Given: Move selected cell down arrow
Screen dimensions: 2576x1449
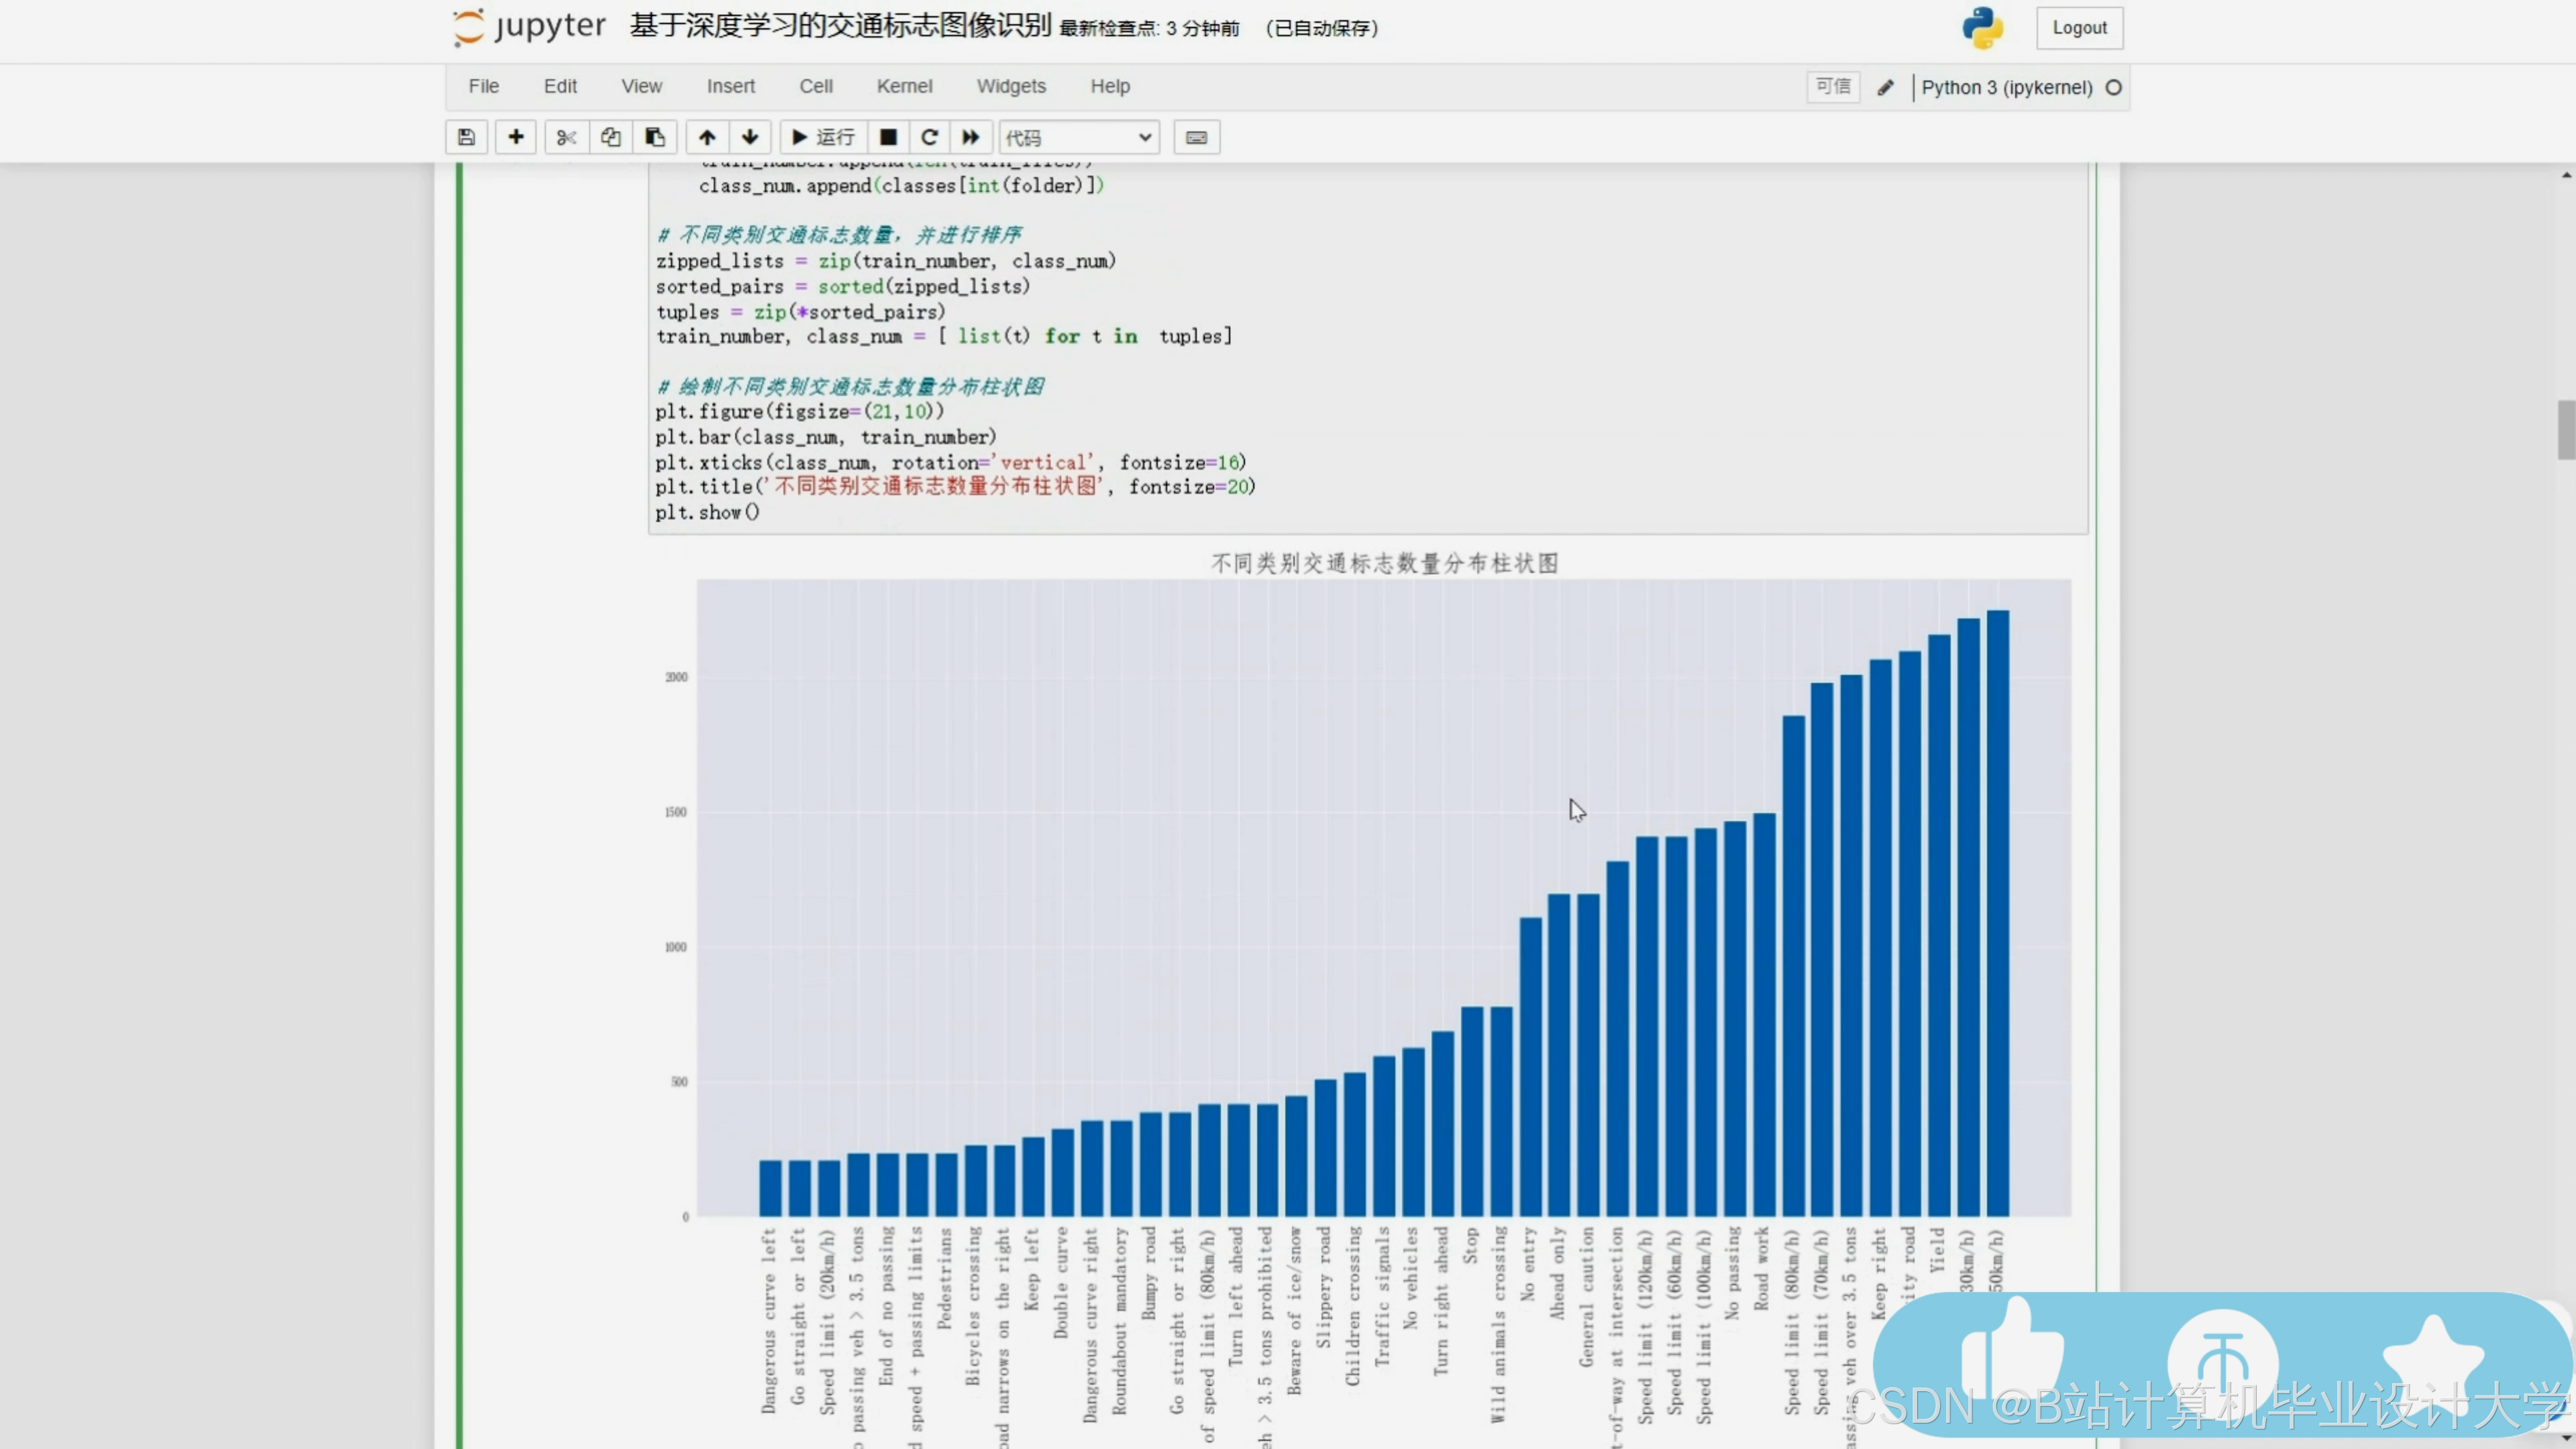Looking at the screenshot, I should click(750, 137).
